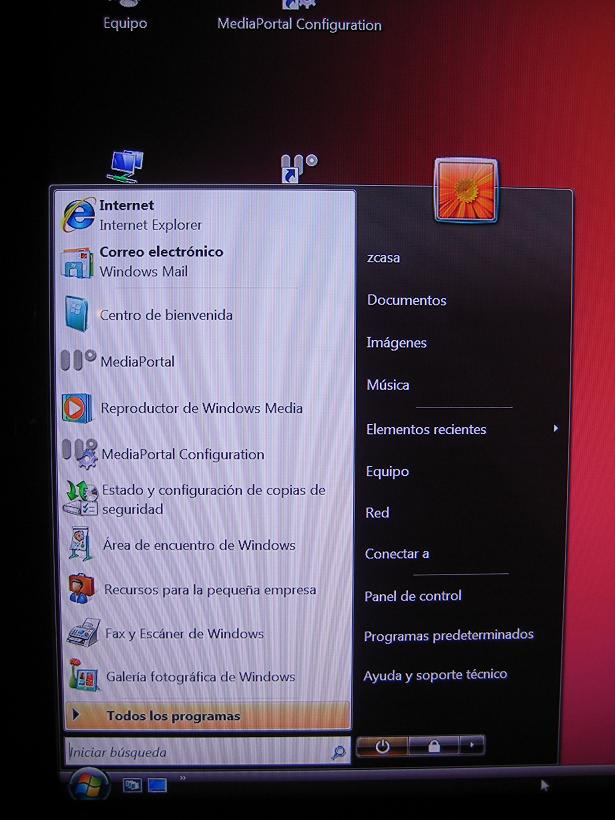Expand Todos los programas
This screenshot has width=615, height=820.
point(207,715)
